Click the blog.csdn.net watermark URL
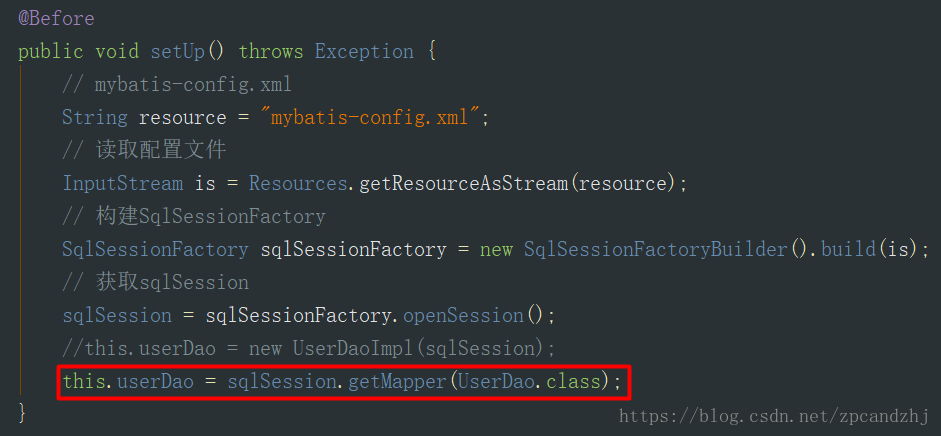941x436 pixels. [775, 416]
